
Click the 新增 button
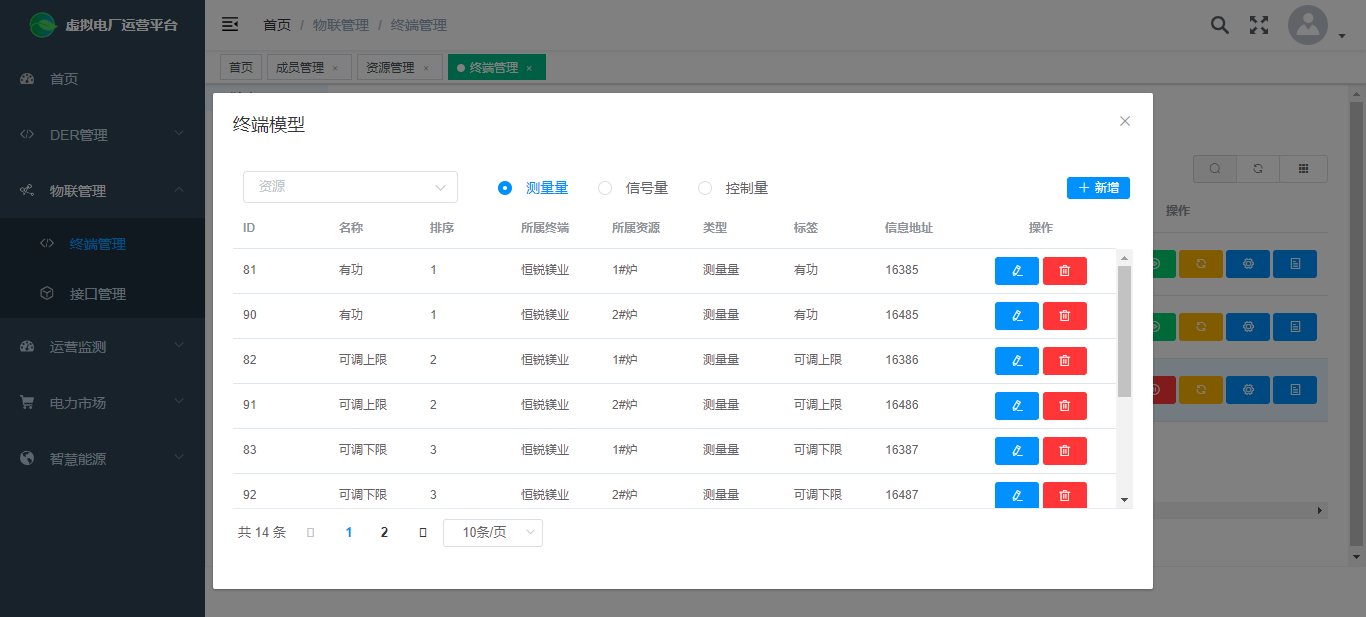[x=1098, y=188]
